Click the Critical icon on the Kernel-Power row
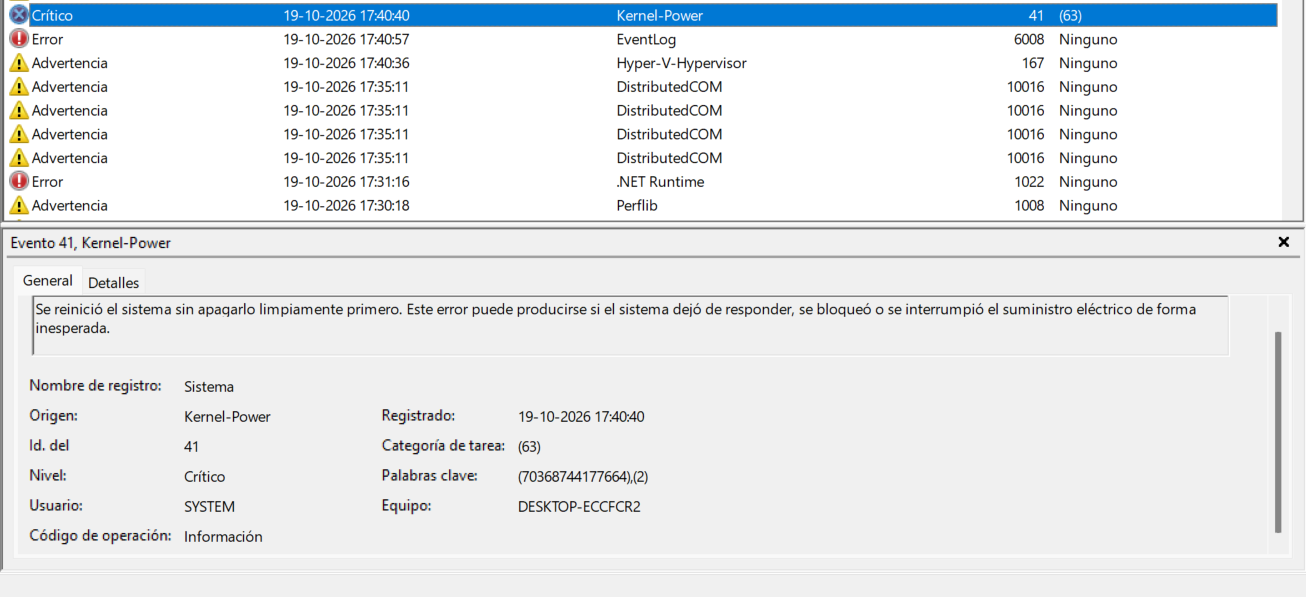The width and height of the screenshot is (1306, 597). click(x=19, y=15)
